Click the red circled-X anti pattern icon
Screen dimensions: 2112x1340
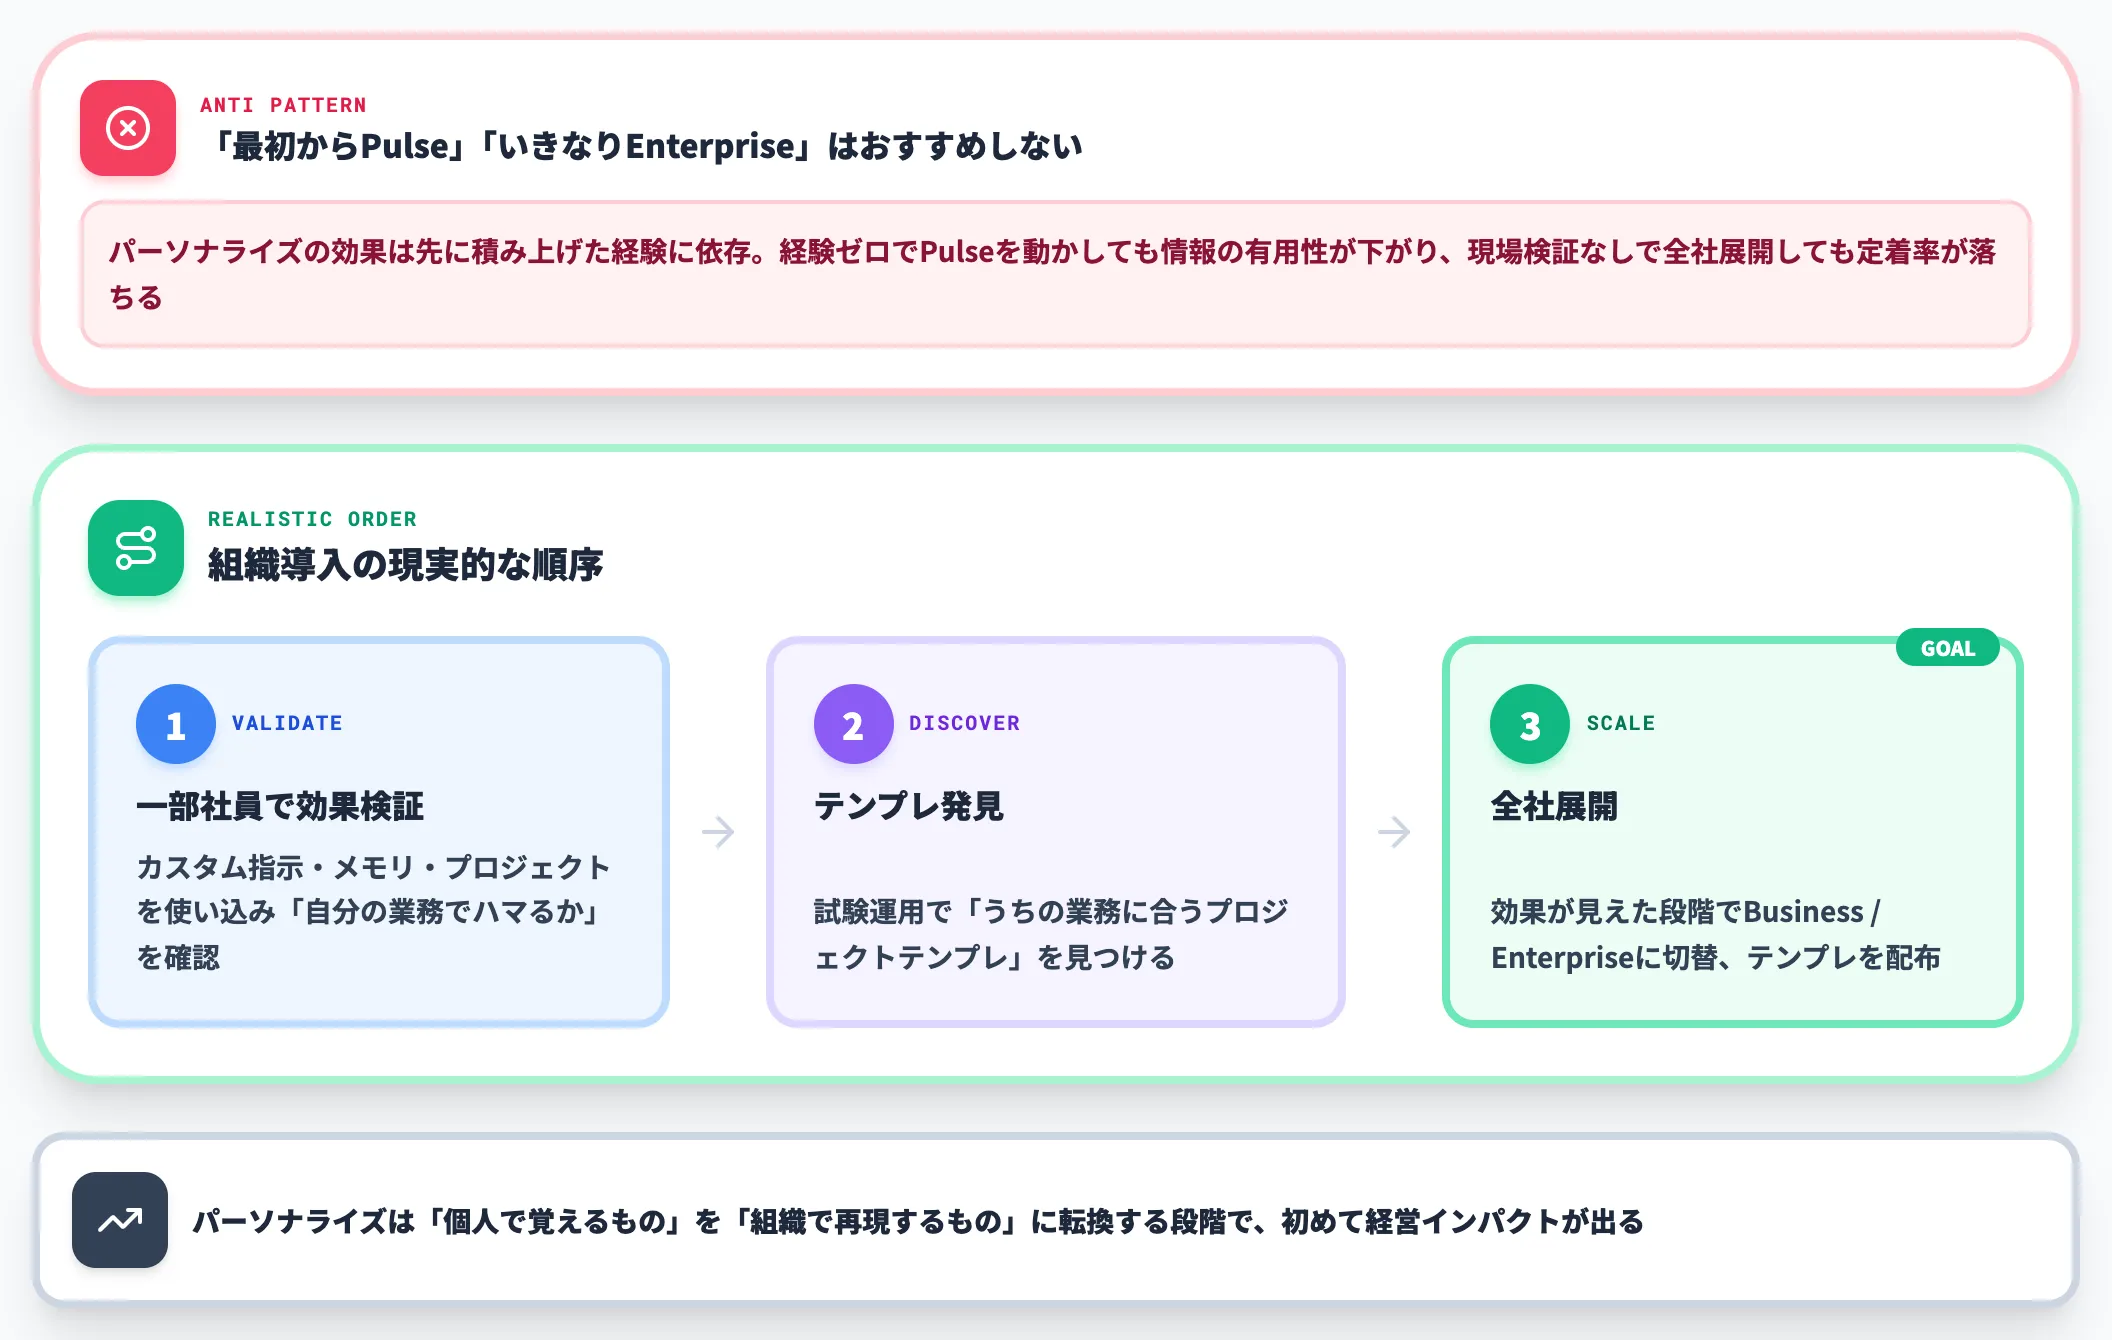coord(128,128)
